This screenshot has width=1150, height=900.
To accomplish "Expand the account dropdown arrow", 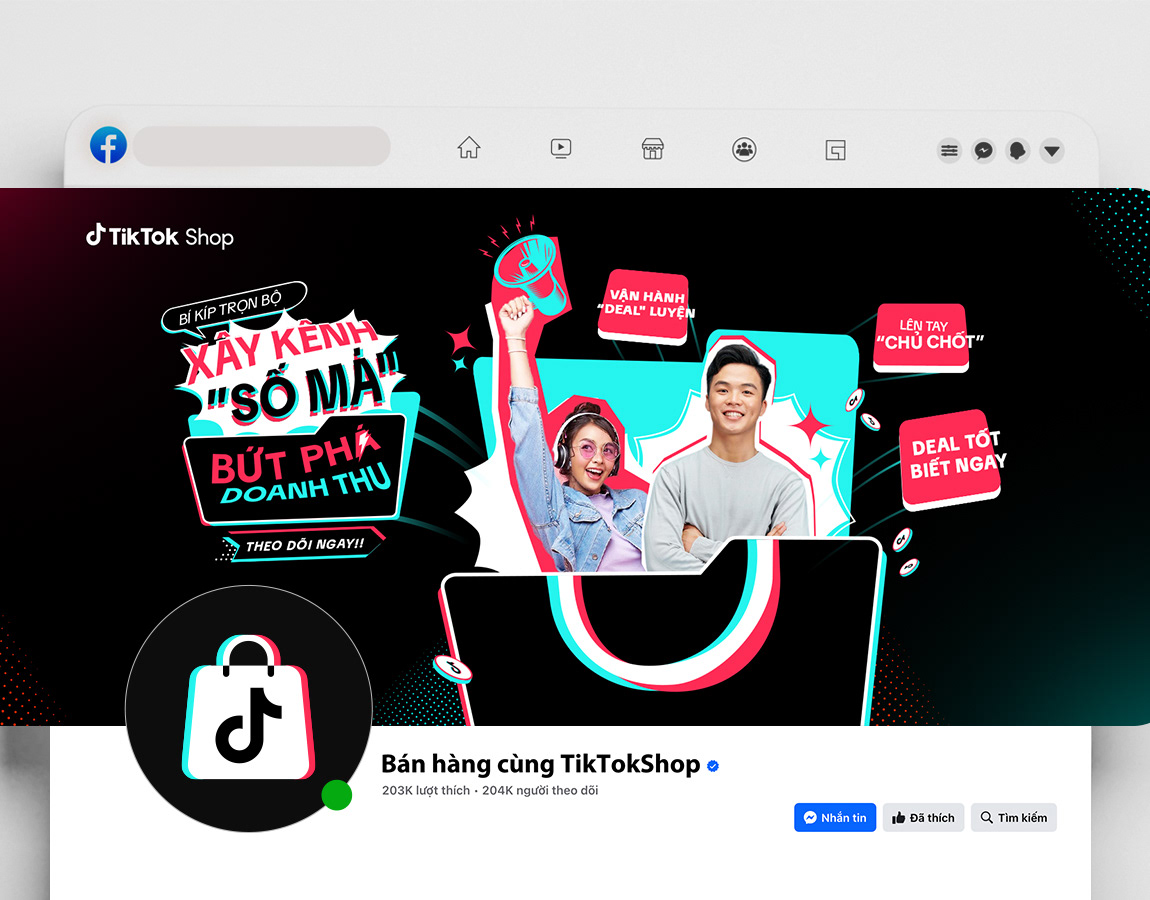I will [1052, 151].
